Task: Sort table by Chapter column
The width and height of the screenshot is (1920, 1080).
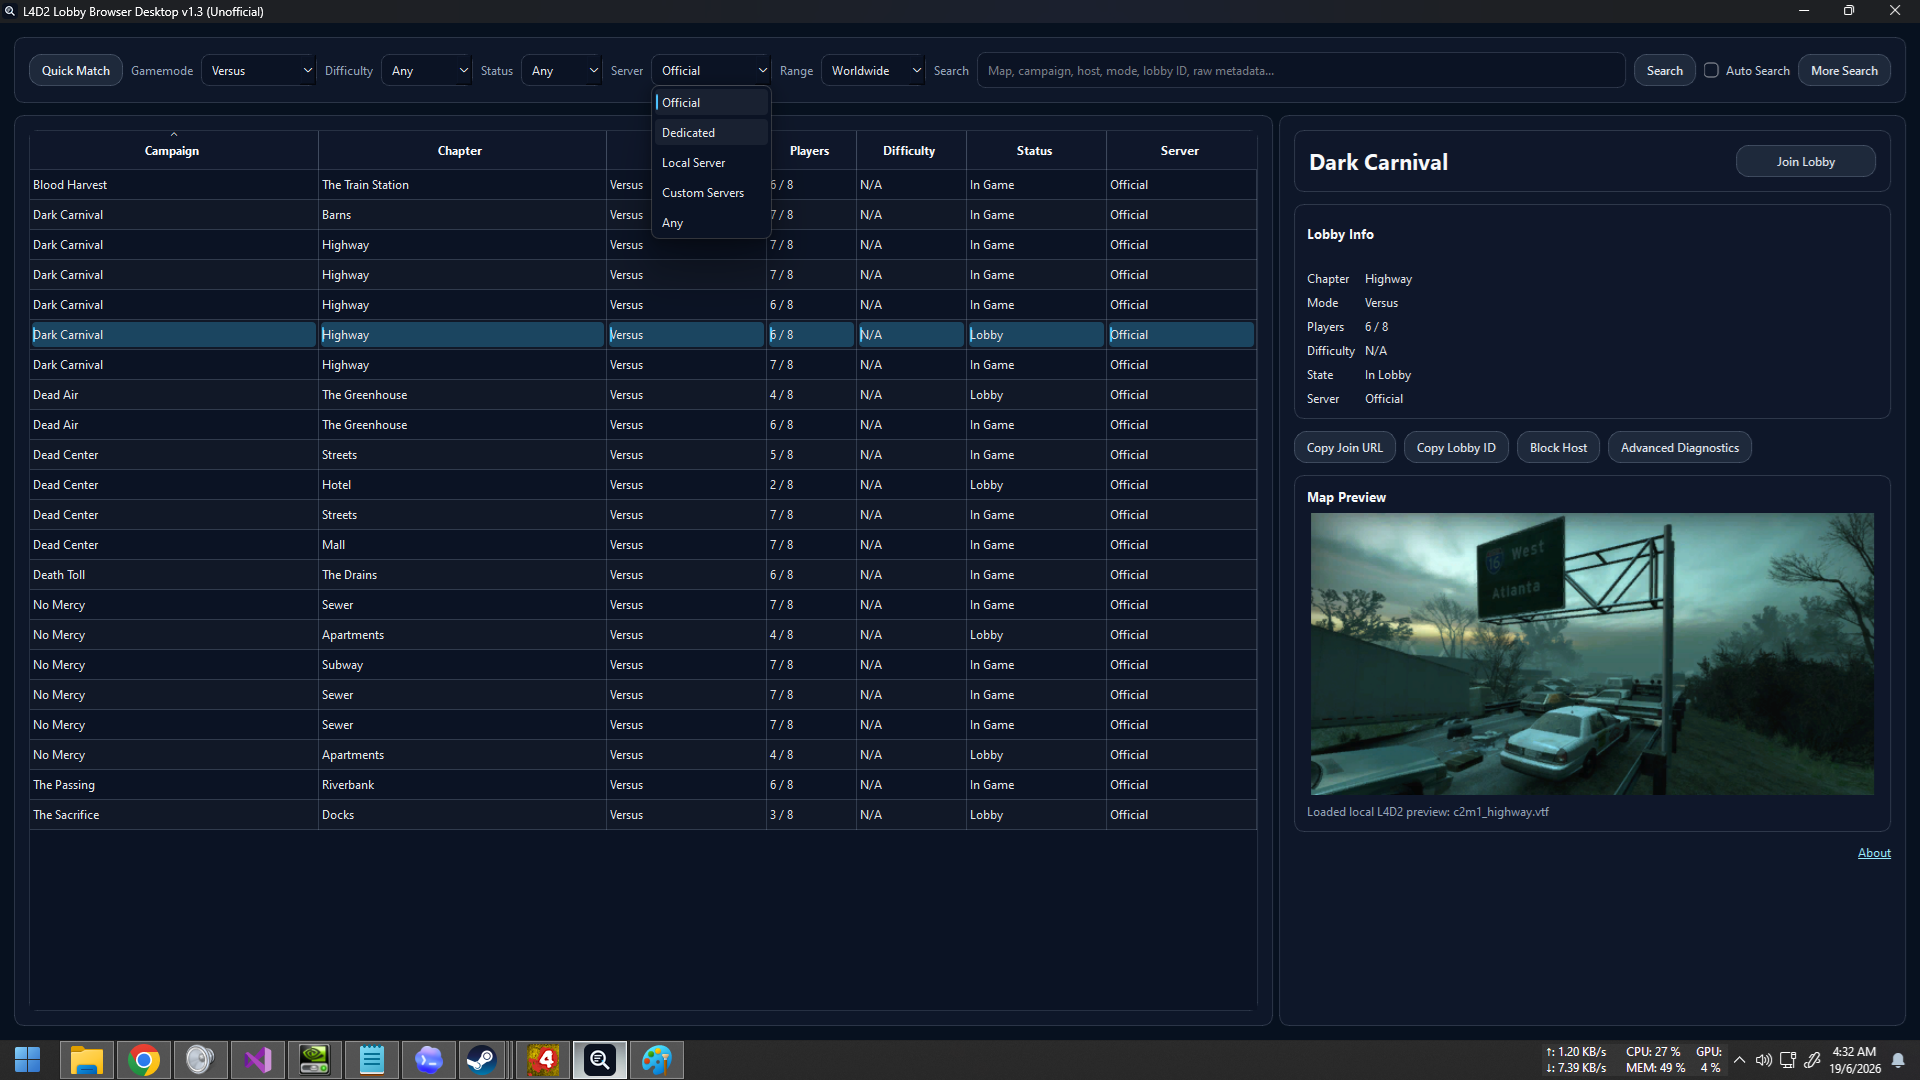Action: [x=460, y=150]
